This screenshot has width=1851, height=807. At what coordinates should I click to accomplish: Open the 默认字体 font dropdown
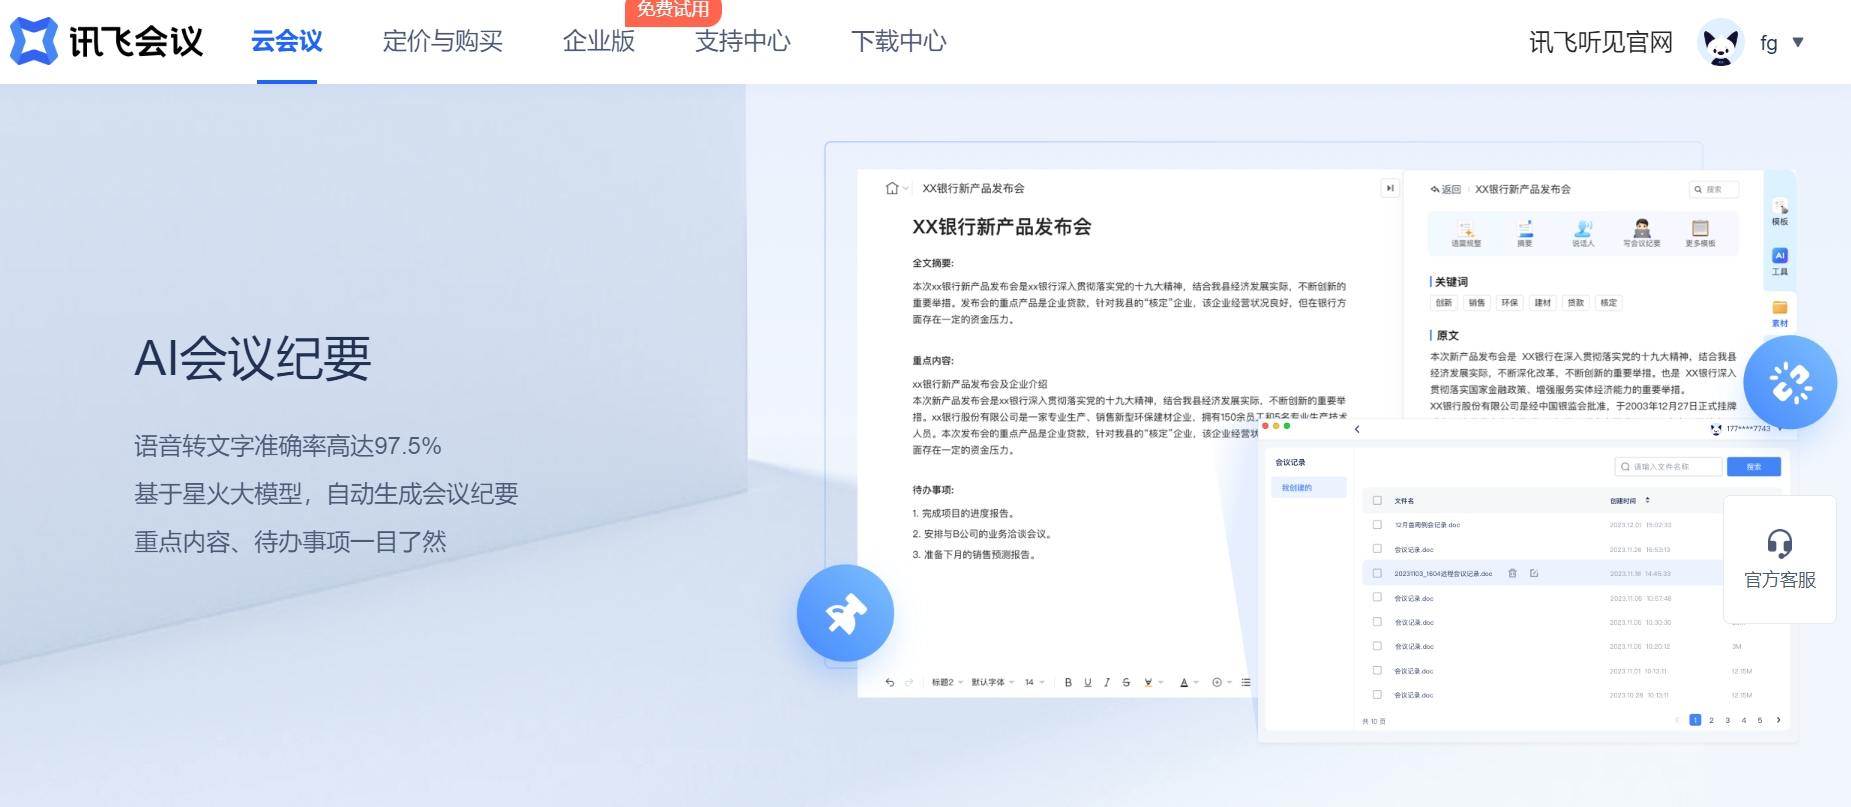[x=993, y=682]
